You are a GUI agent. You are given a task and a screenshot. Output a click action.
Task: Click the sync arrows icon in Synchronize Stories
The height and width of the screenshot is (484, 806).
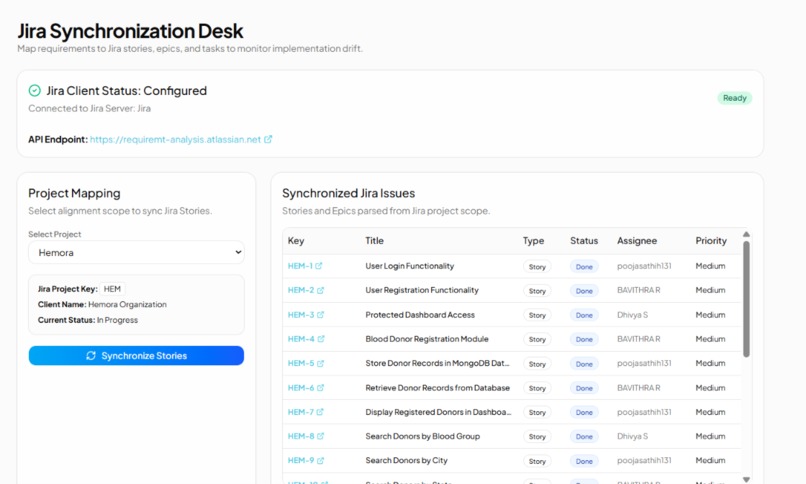(91, 356)
